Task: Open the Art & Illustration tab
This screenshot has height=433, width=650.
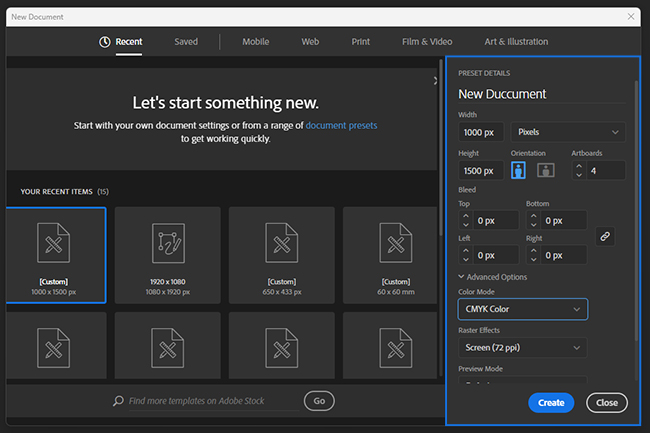Action: pos(516,42)
